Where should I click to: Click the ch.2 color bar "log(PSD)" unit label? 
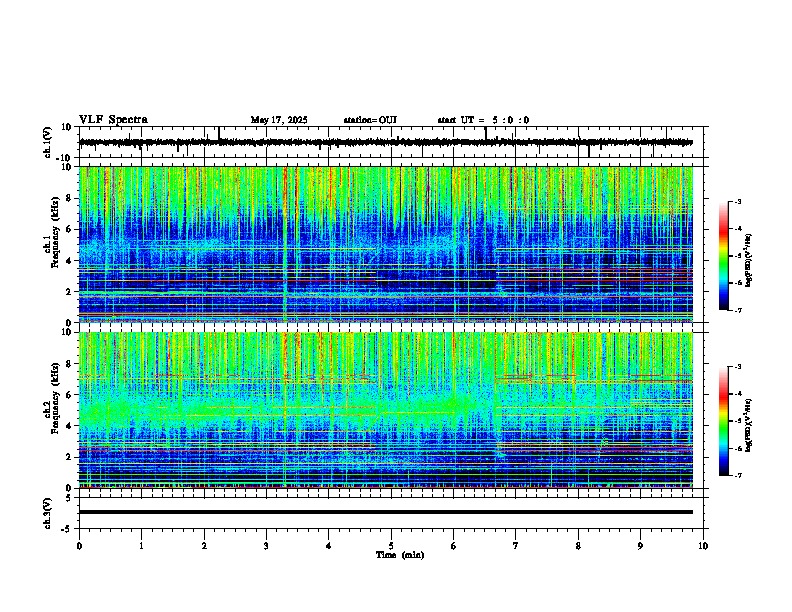pos(749,425)
